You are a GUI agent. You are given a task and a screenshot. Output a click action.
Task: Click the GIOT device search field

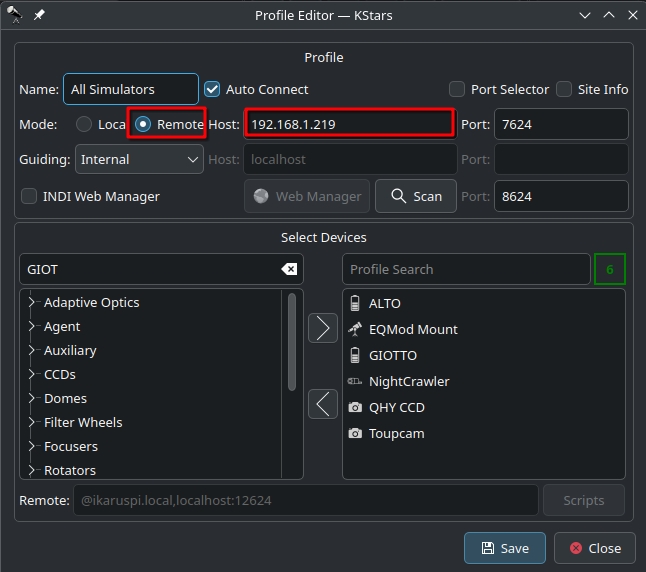(162, 269)
